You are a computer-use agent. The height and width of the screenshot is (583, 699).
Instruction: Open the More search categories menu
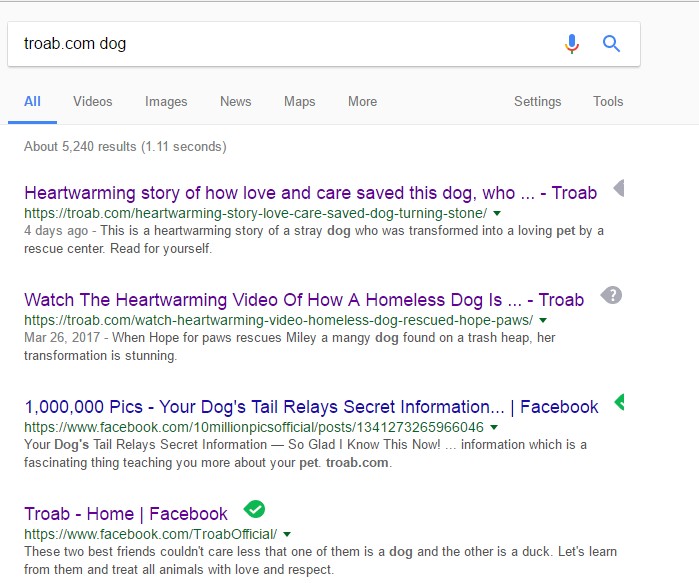point(362,102)
